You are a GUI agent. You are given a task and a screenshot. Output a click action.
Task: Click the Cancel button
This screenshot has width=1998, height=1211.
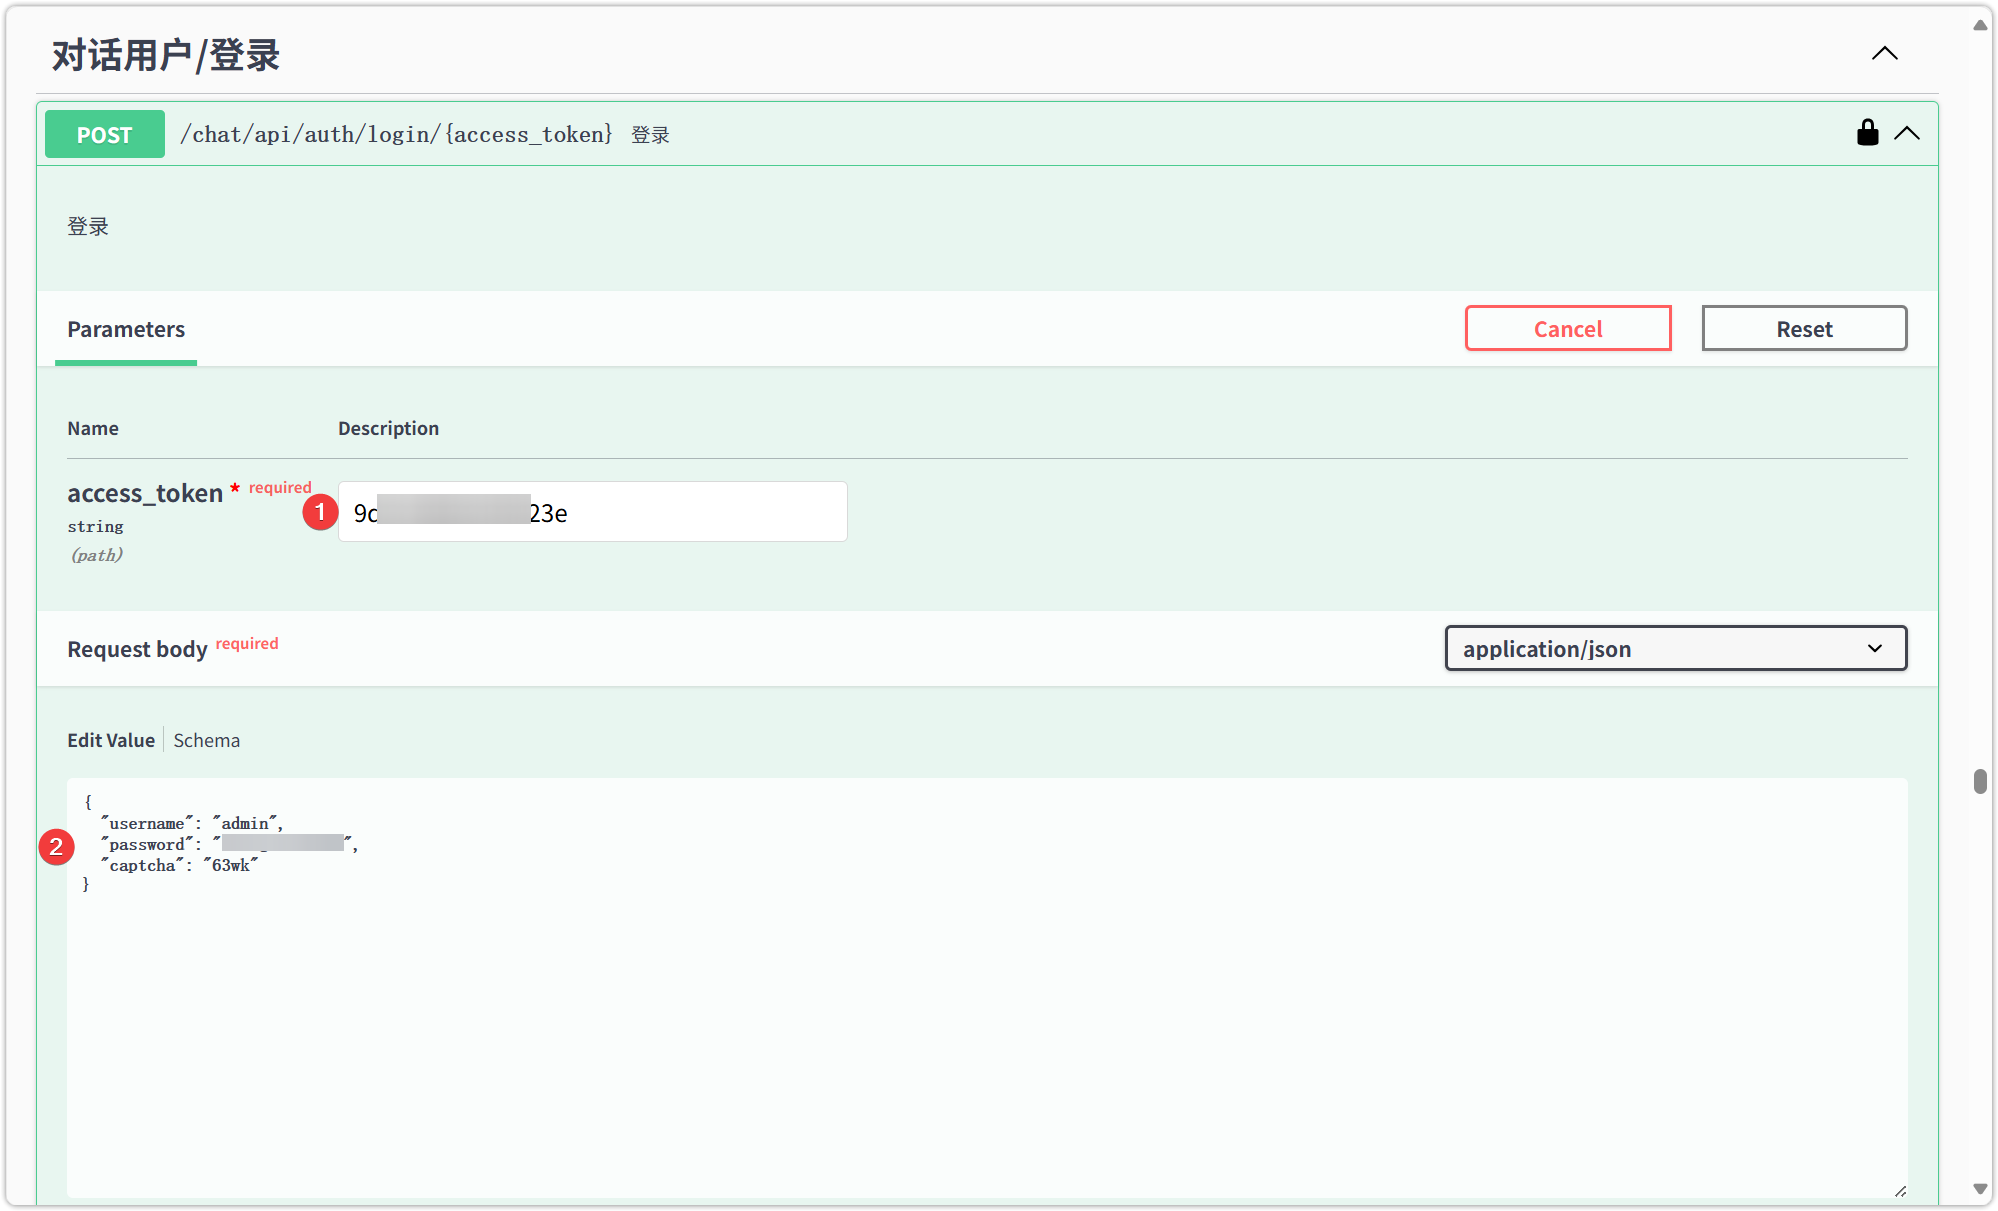click(1567, 329)
